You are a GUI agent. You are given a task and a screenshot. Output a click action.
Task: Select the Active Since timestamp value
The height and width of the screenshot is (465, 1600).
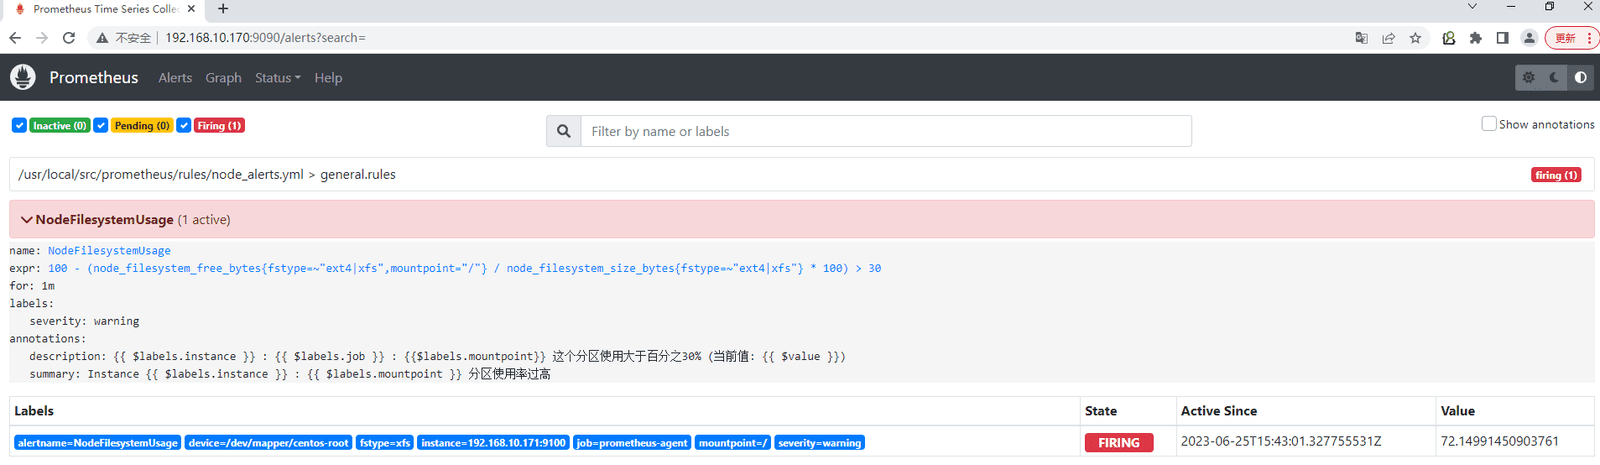(1281, 441)
